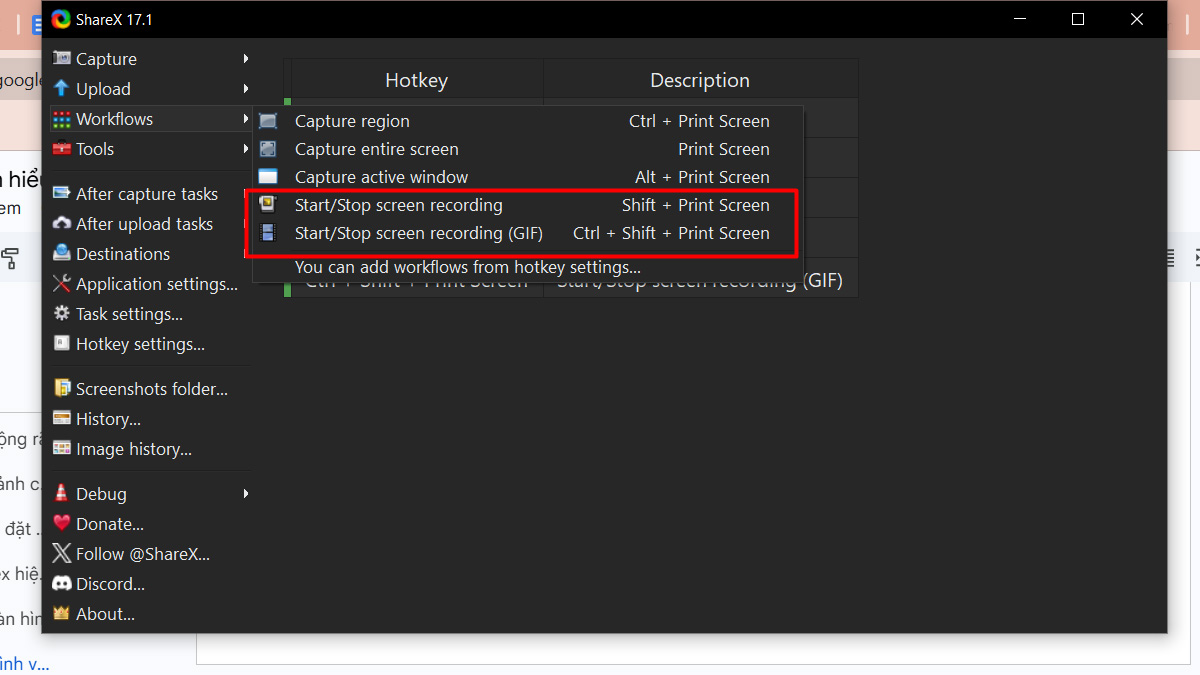This screenshot has width=1200, height=675.
Task: Click the History icon in the ShareX menu
Action: pos(62,418)
